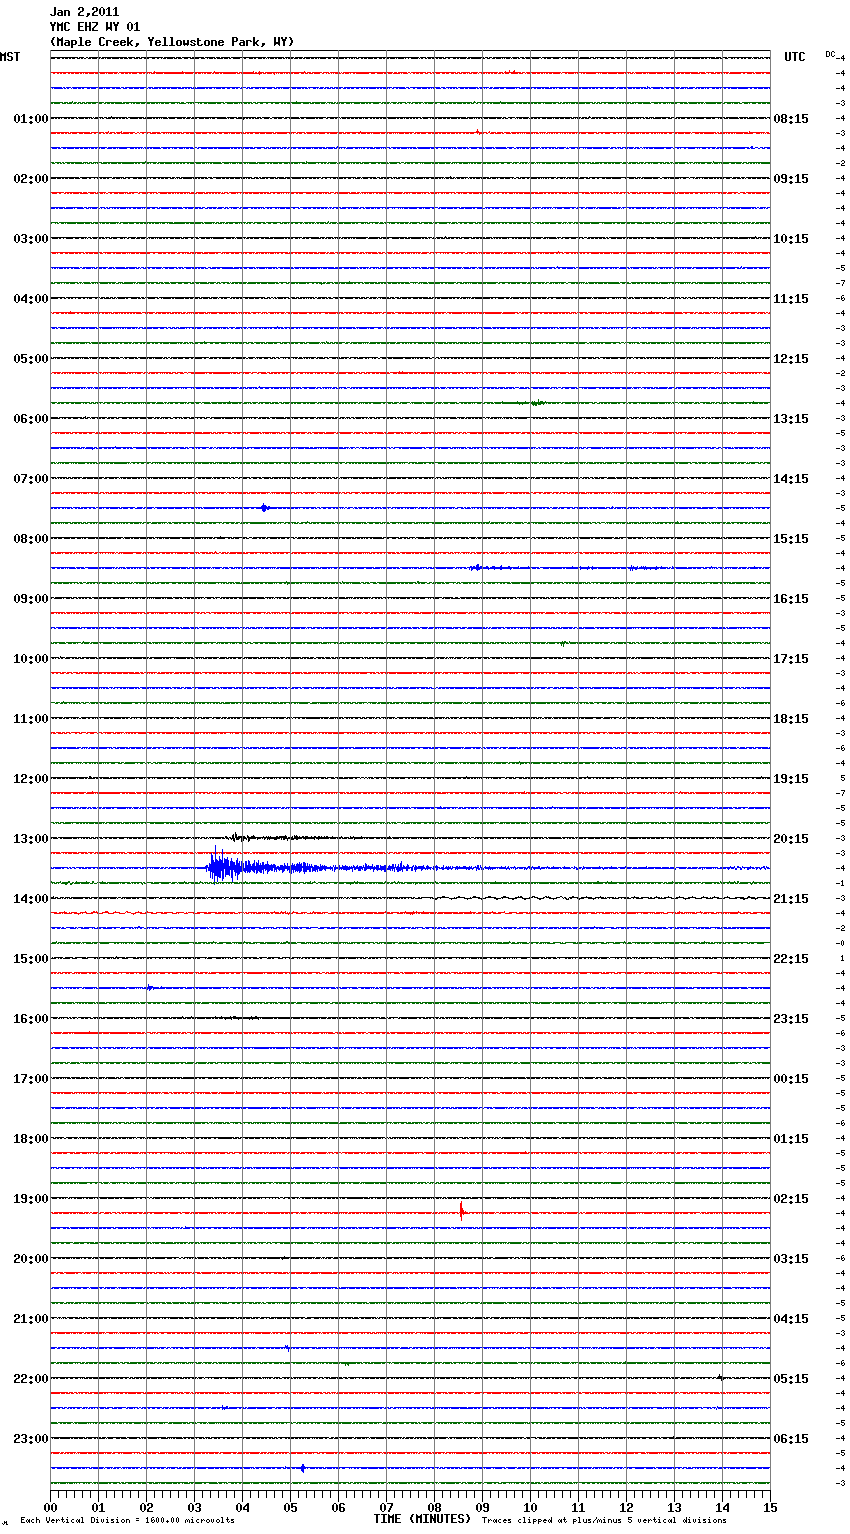Click the red spike on the 19:15 trace
850x1534 pixels.
[461, 1211]
